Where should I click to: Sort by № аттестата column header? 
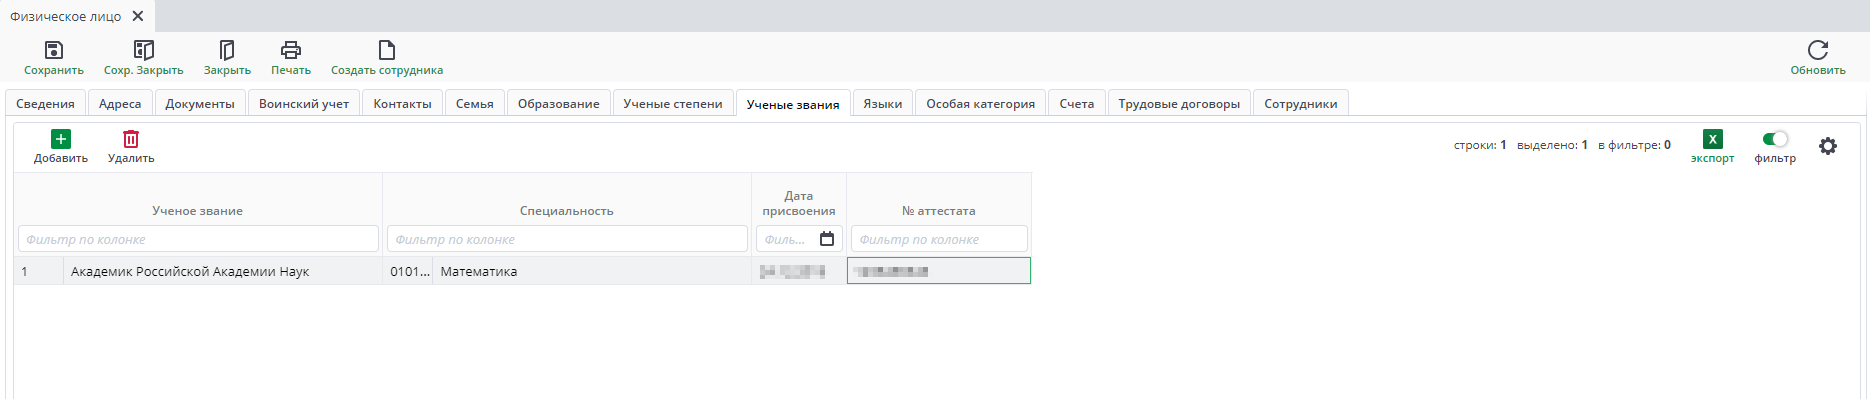point(939,211)
